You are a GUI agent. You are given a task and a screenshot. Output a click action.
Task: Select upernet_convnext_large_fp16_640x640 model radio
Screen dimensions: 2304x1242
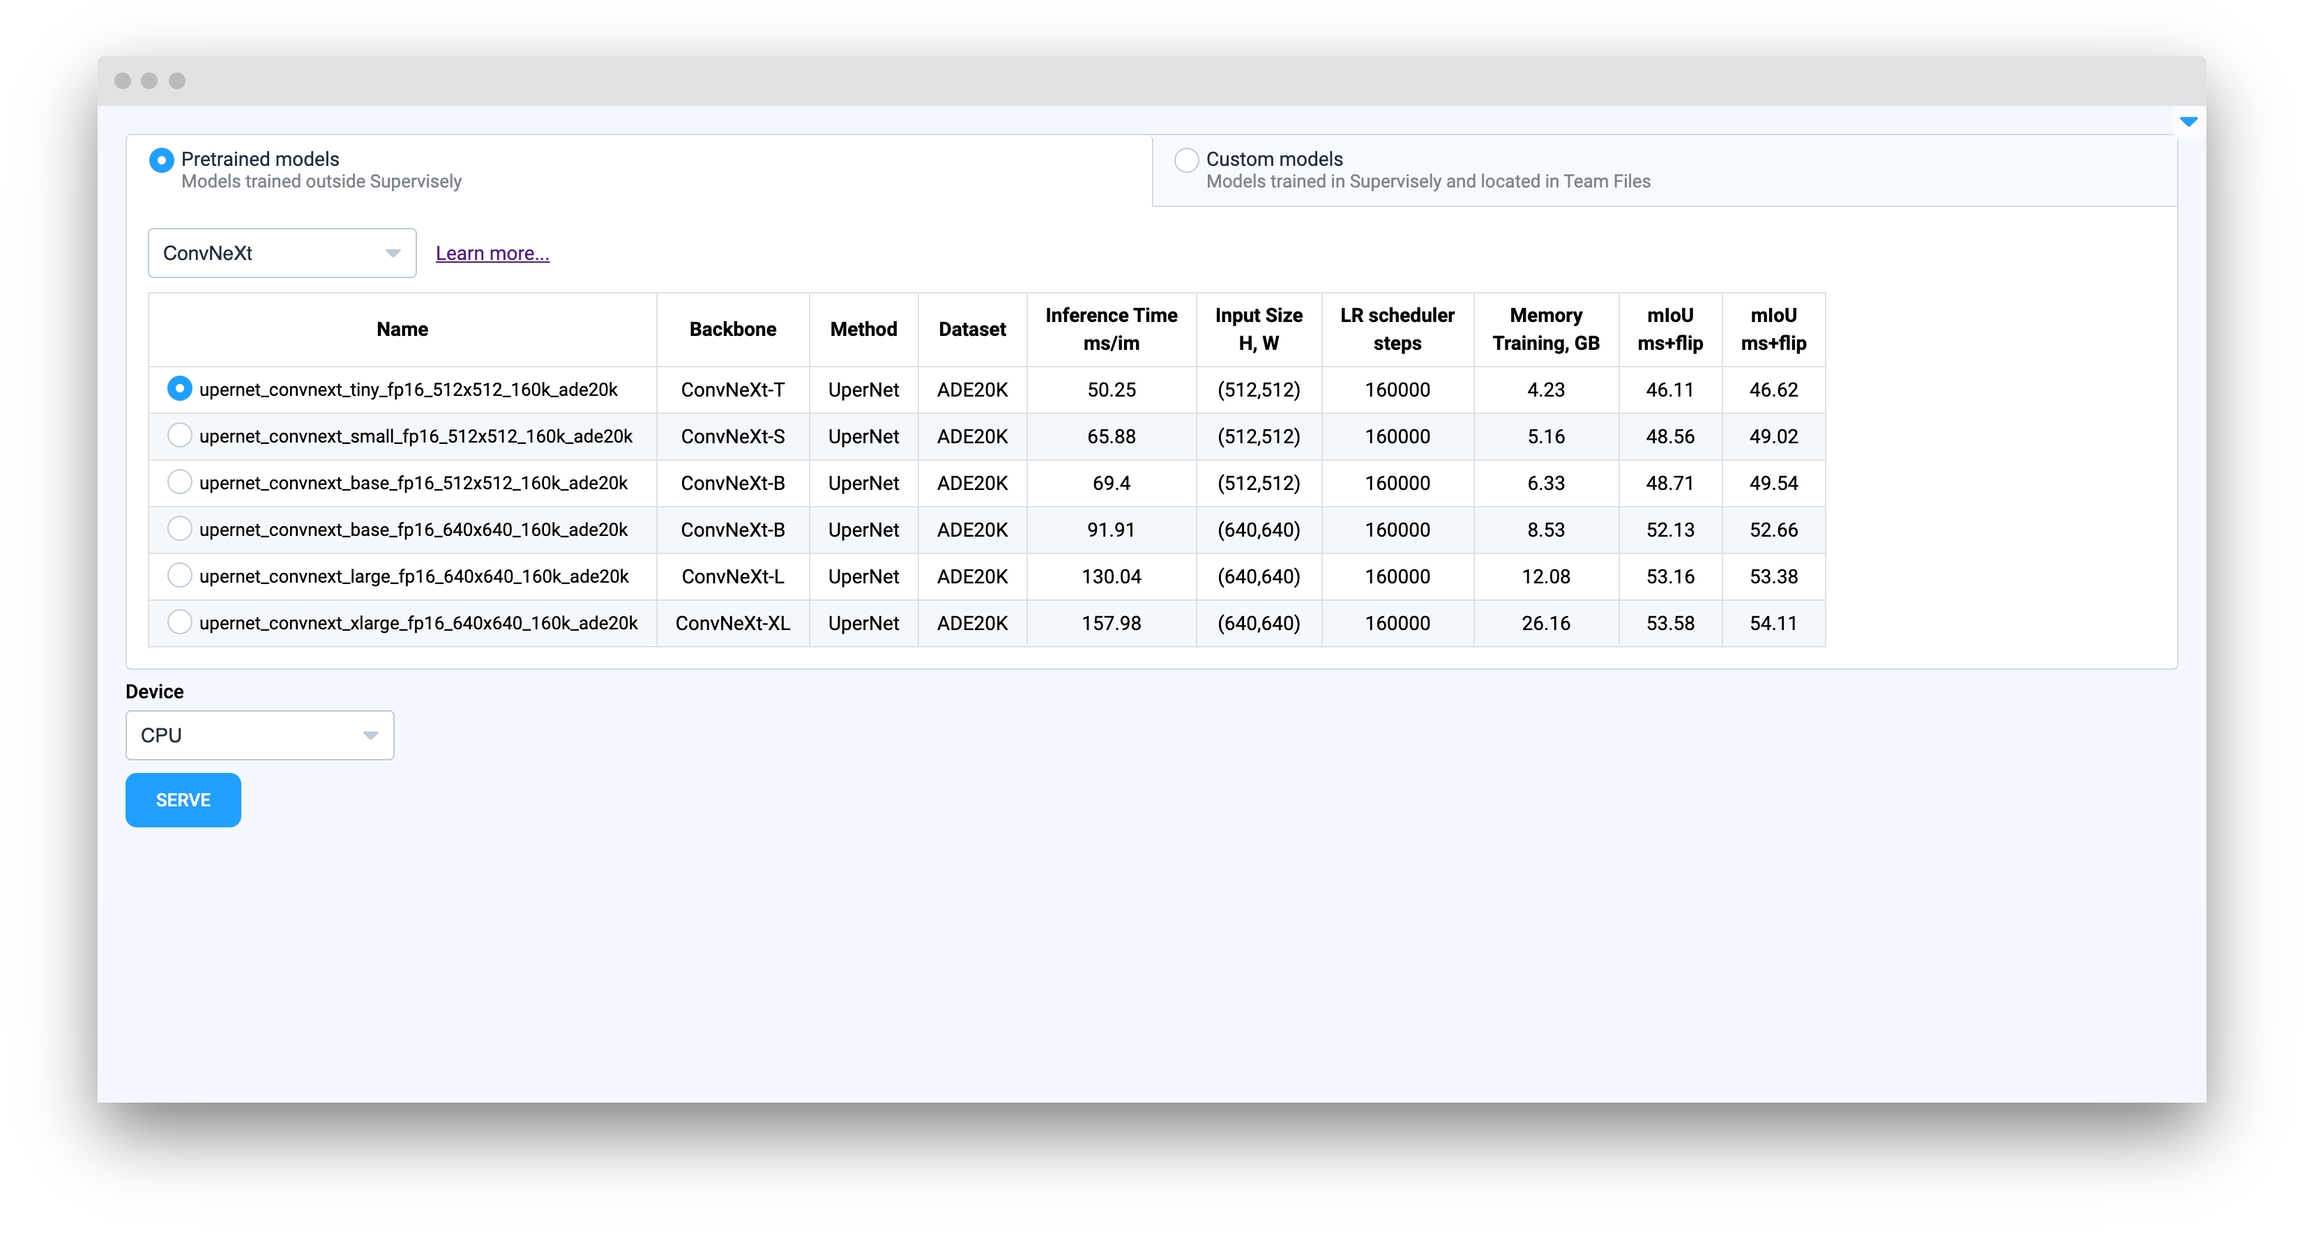[179, 575]
